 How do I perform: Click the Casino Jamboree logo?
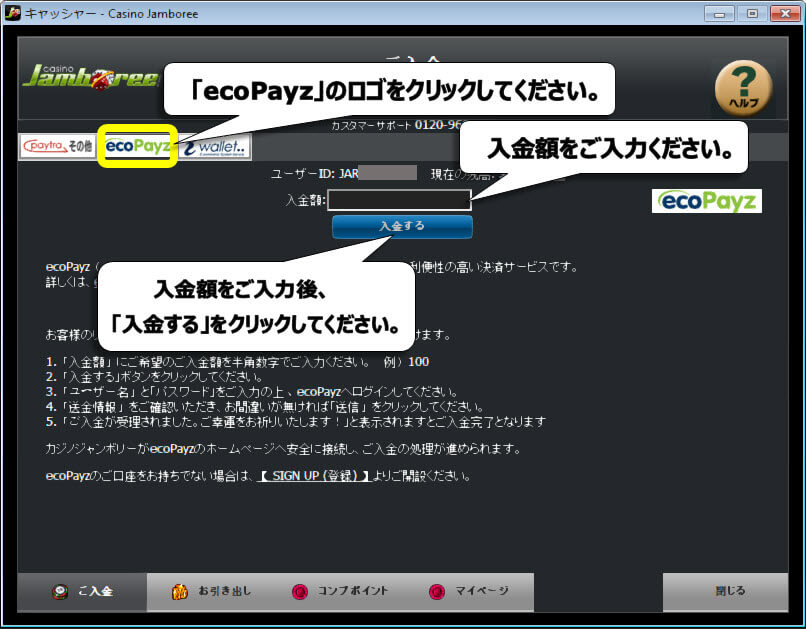coord(91,77)
